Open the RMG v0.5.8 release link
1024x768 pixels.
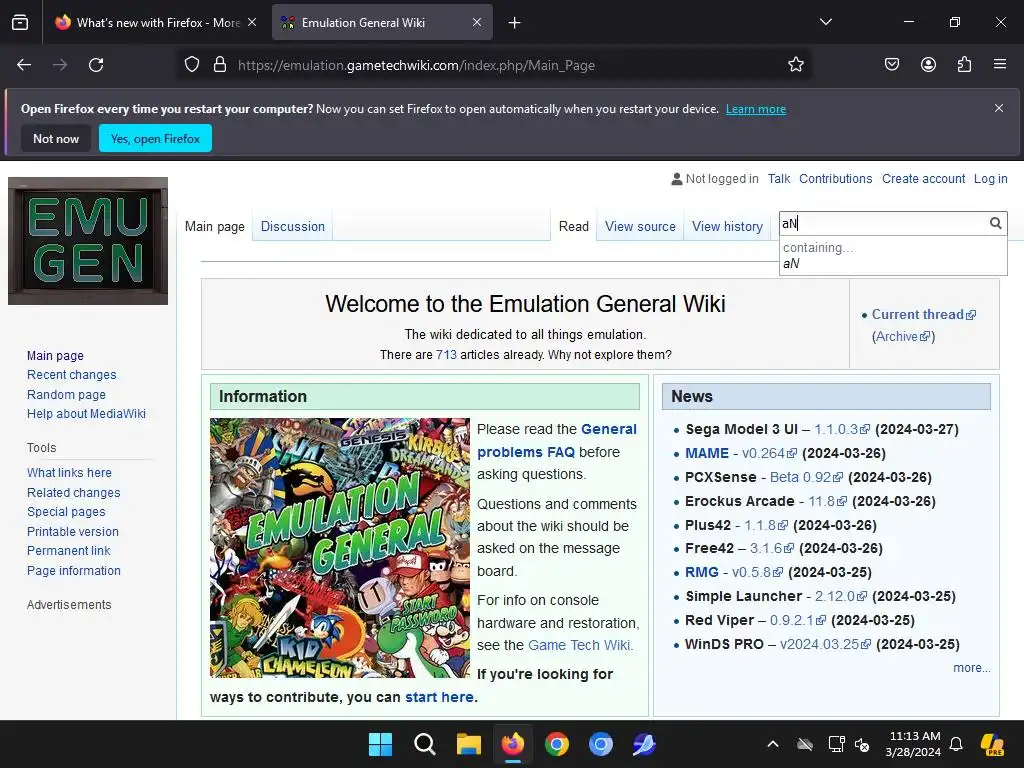pyautogui.click(x=757, y=572)
